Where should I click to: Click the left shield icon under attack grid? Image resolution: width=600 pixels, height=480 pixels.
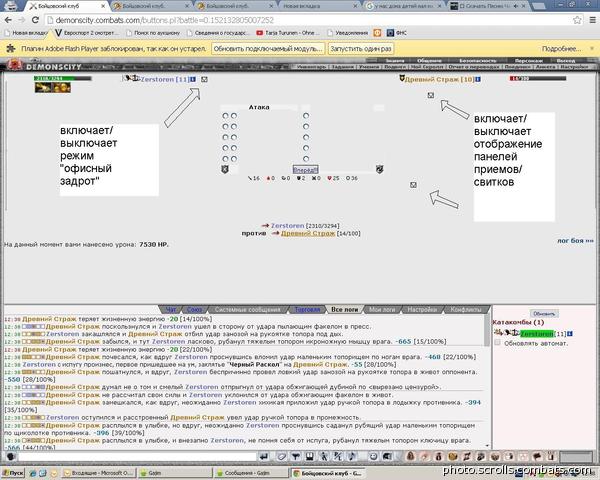[x=225, y=169]
